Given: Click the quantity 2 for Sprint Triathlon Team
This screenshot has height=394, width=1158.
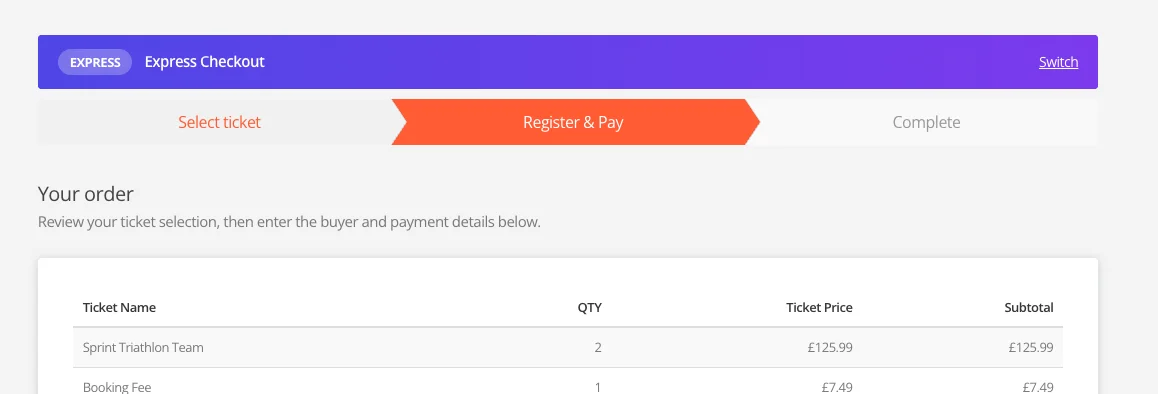Looking at the screenshot, I should 597,347.
